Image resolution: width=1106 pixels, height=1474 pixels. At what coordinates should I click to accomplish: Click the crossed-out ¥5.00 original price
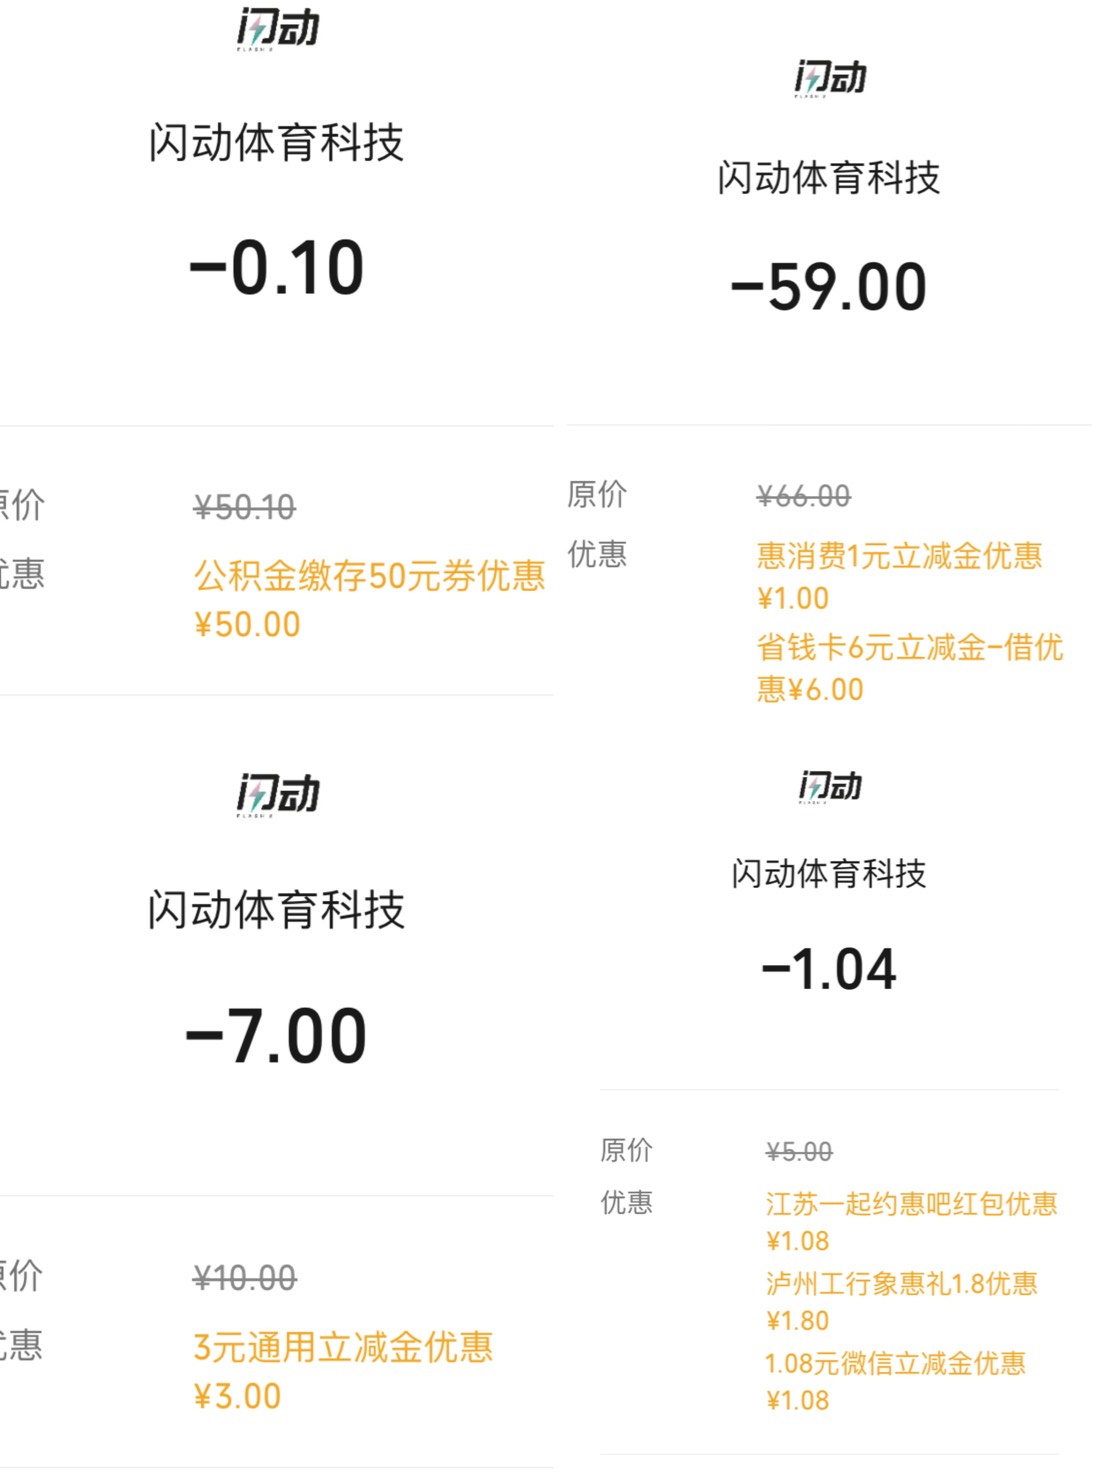point(799,1152)
